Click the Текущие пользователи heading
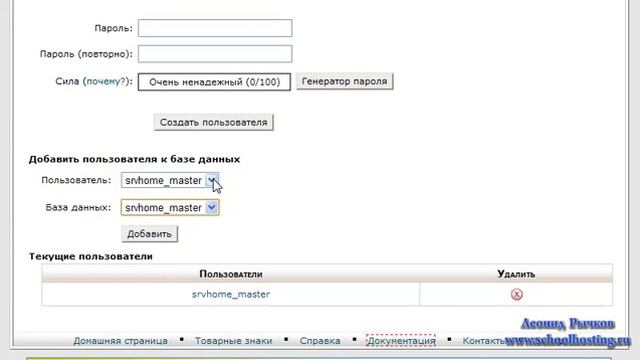This screenshot has width=640, height=360. [91, 256]
